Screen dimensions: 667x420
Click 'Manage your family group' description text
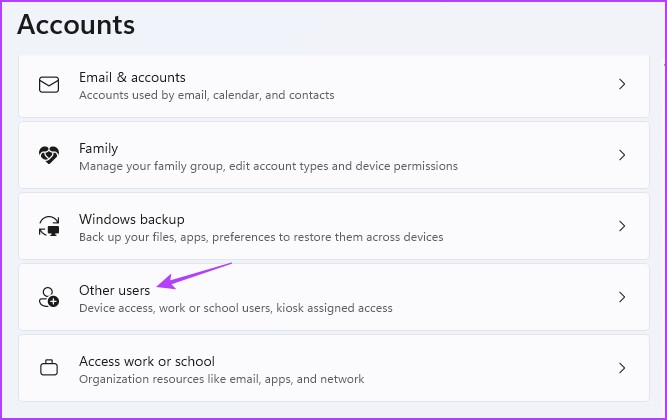click(268, 166)
